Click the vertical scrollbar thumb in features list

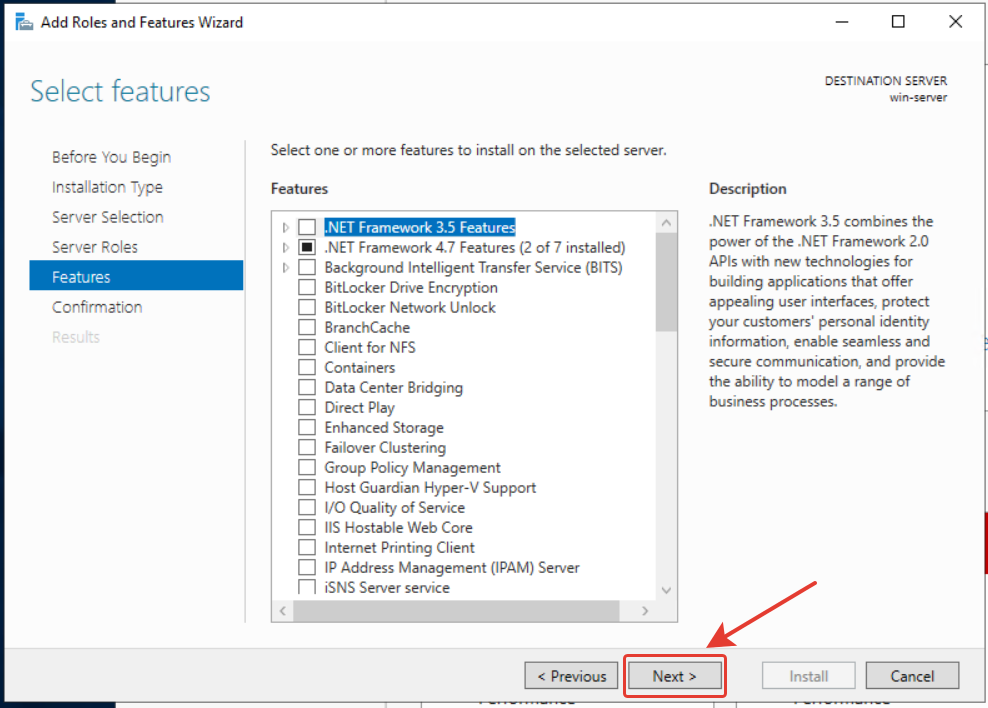[x=666, y=282]
